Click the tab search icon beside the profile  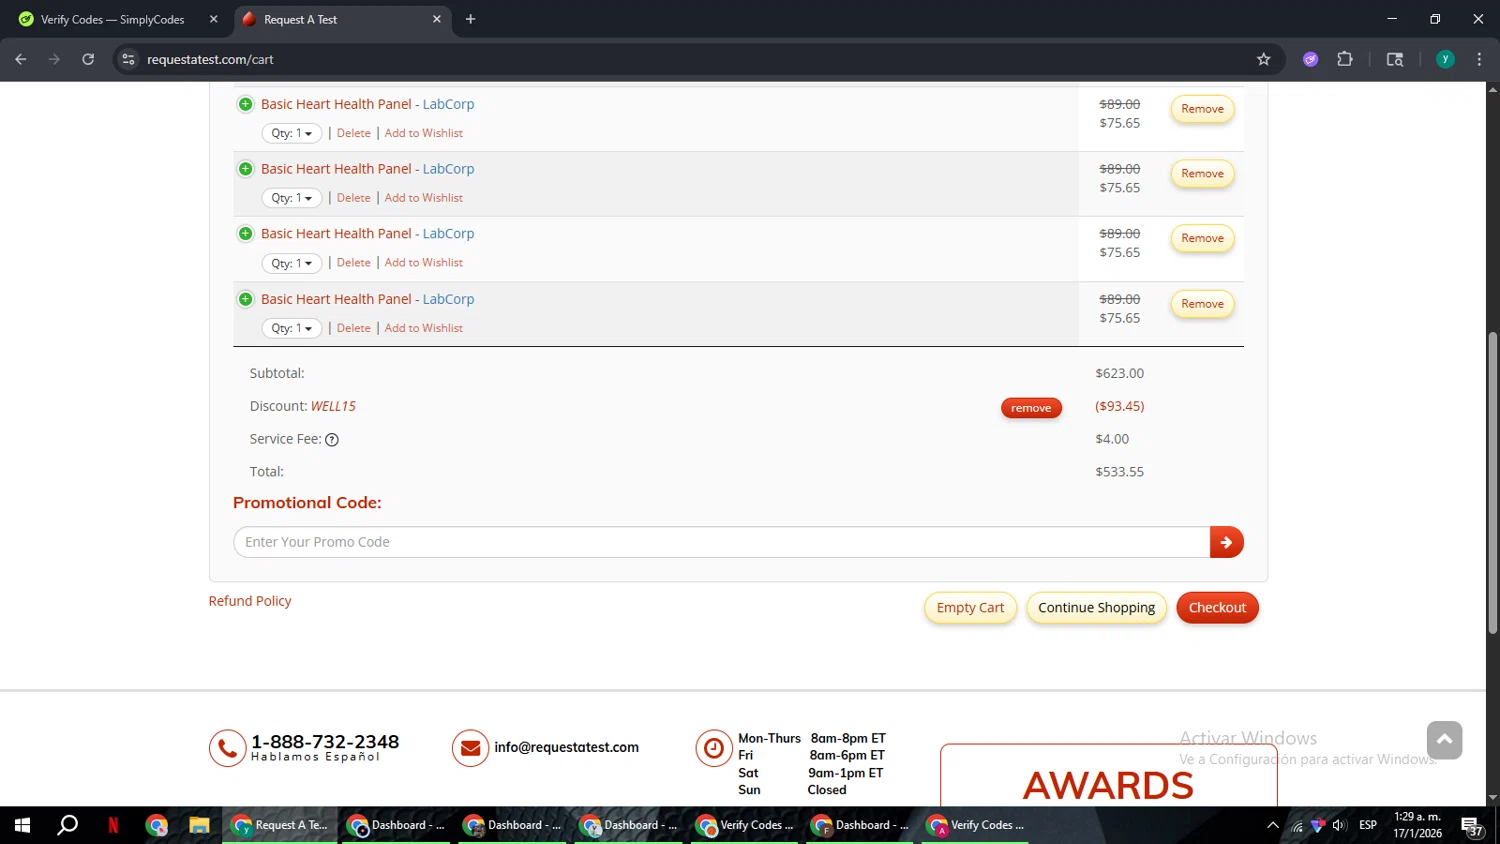pos(1395,59)
